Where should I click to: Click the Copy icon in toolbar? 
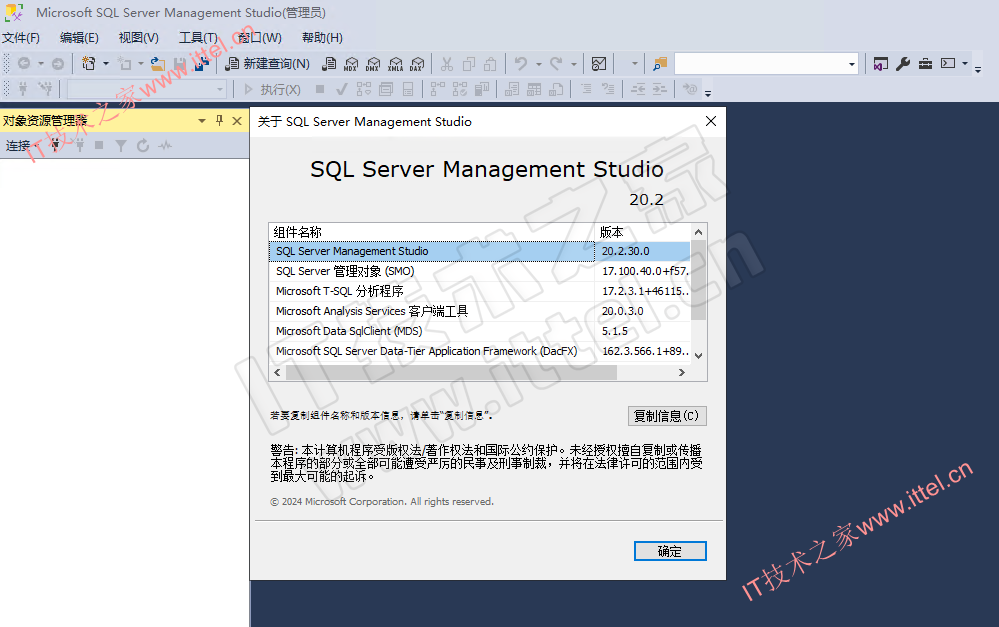point(469,64)
